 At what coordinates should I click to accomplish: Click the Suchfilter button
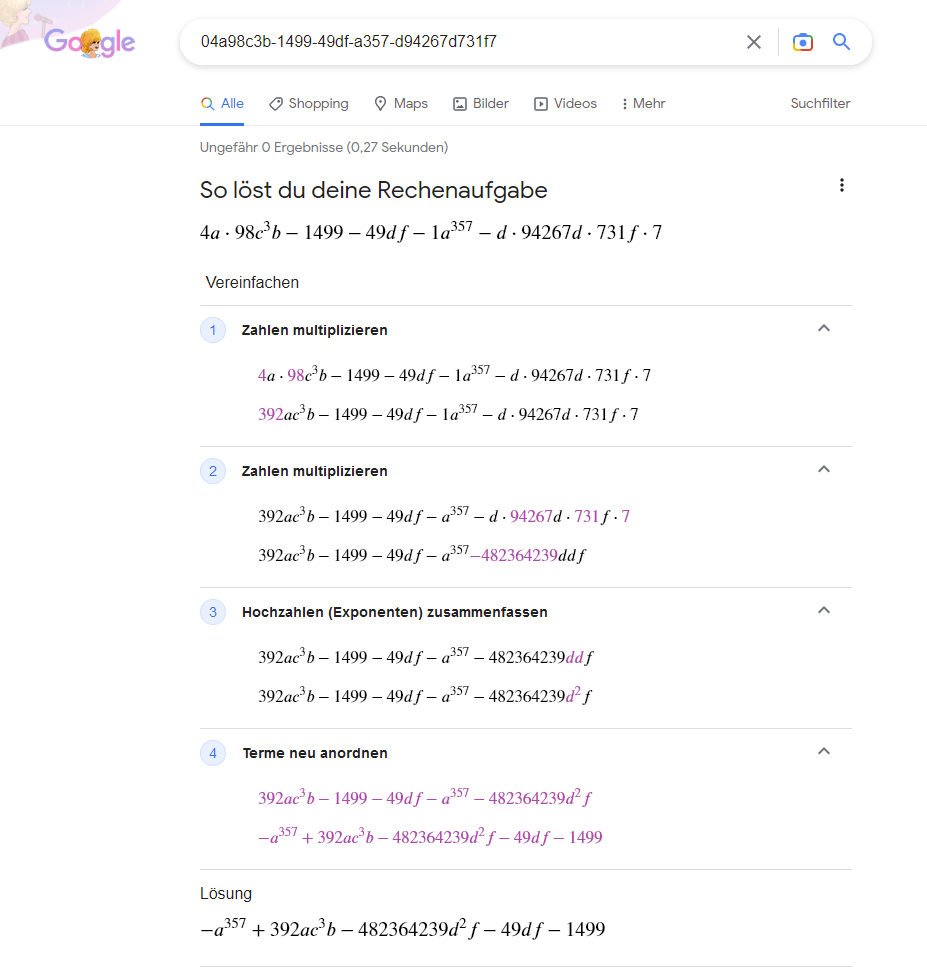click(x=820, y=104)
